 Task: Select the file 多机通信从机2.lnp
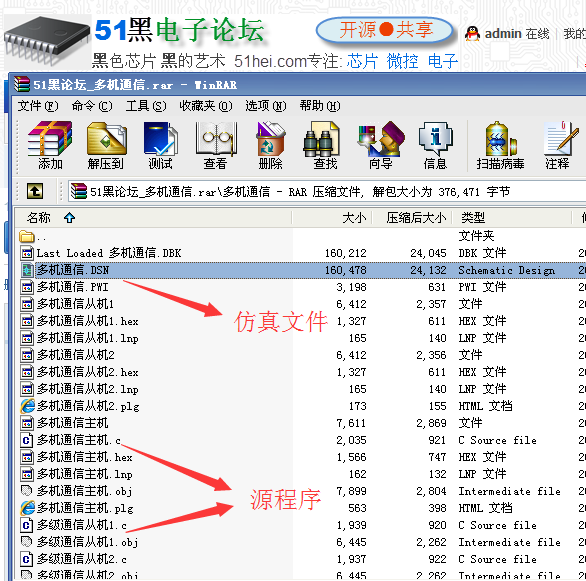87,389
